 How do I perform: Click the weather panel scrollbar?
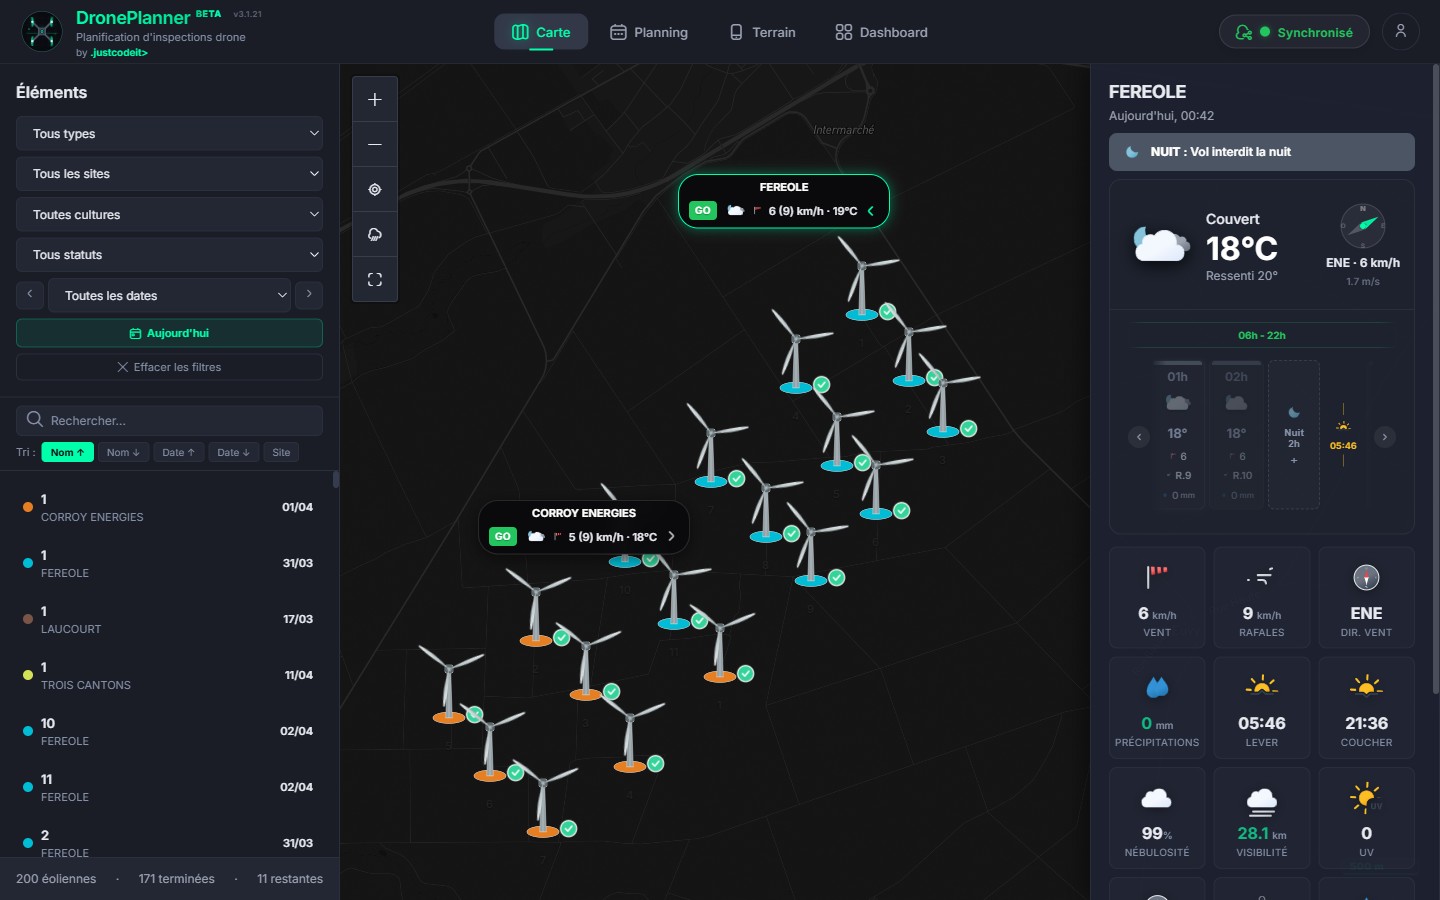click(x=1436, y=380)
